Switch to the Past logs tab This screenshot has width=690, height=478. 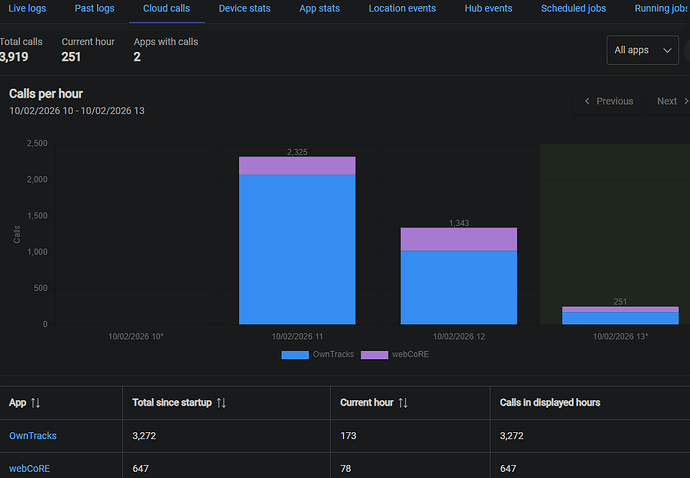click(x=94, y=8)
